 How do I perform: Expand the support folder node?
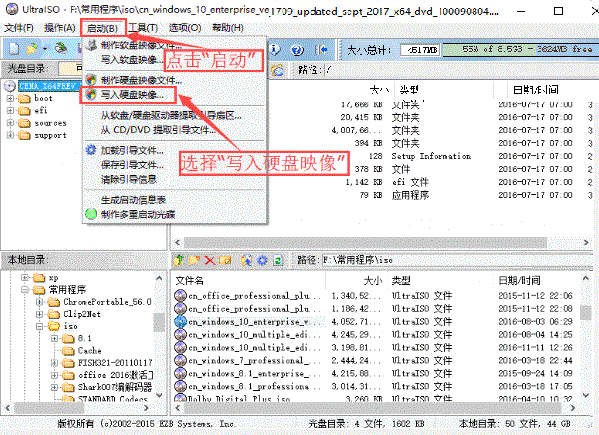pyautogui.click(x=10, y=135)
